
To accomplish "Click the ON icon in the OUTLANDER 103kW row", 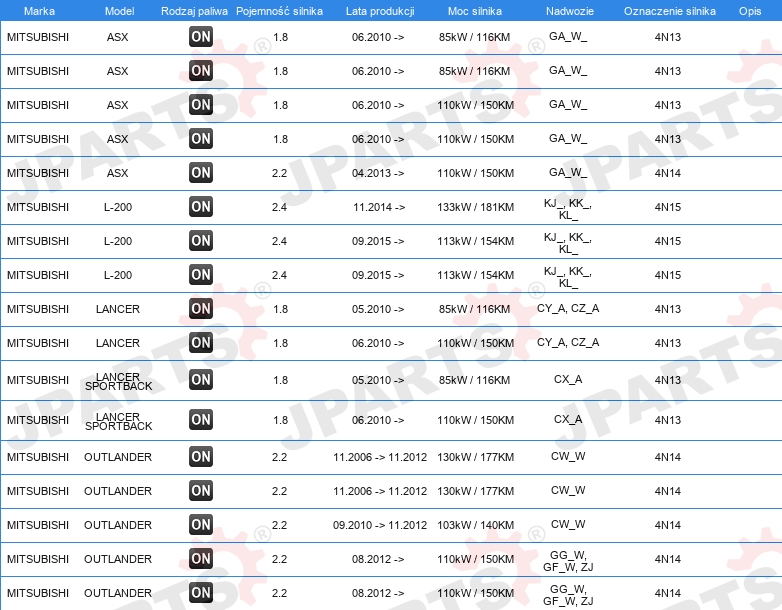I will coord(201,524).
